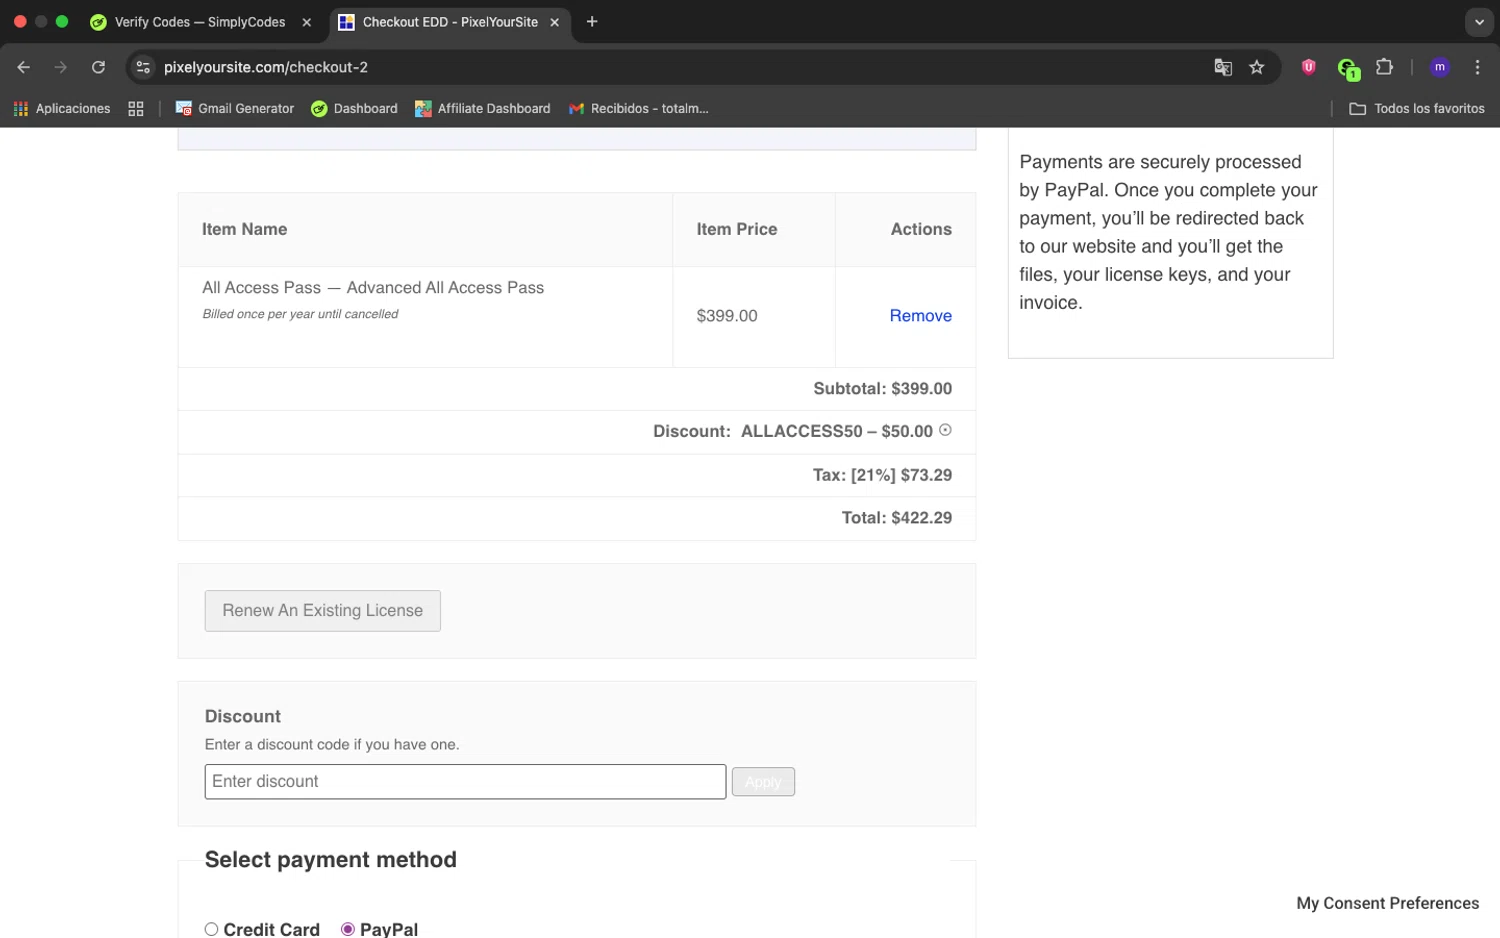Open Gmail Generator bookmark

point(235,108)
